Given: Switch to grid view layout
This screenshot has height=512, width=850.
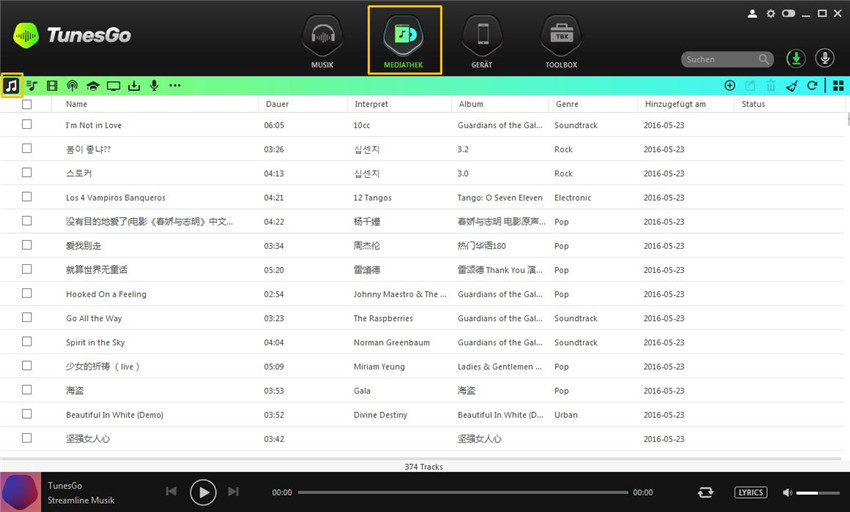Looking at the screenshot, I should tap(837, 86).
